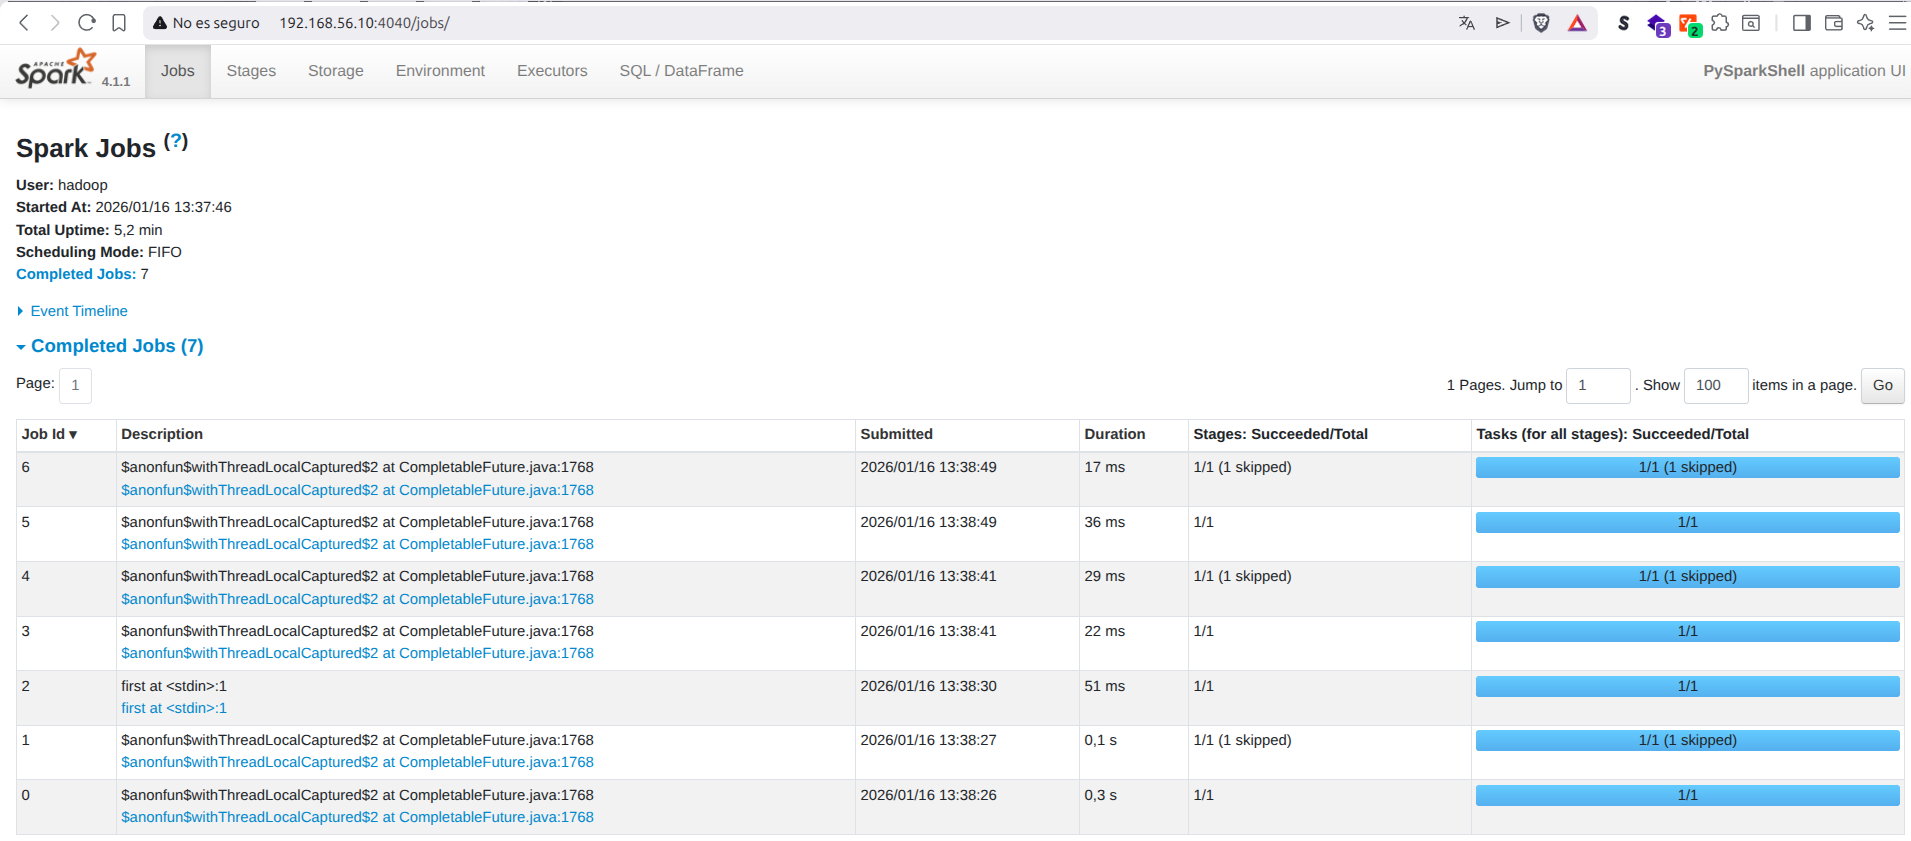
Task: Open the Brave Shields lion icon
Action: [x=1541, y=23]
